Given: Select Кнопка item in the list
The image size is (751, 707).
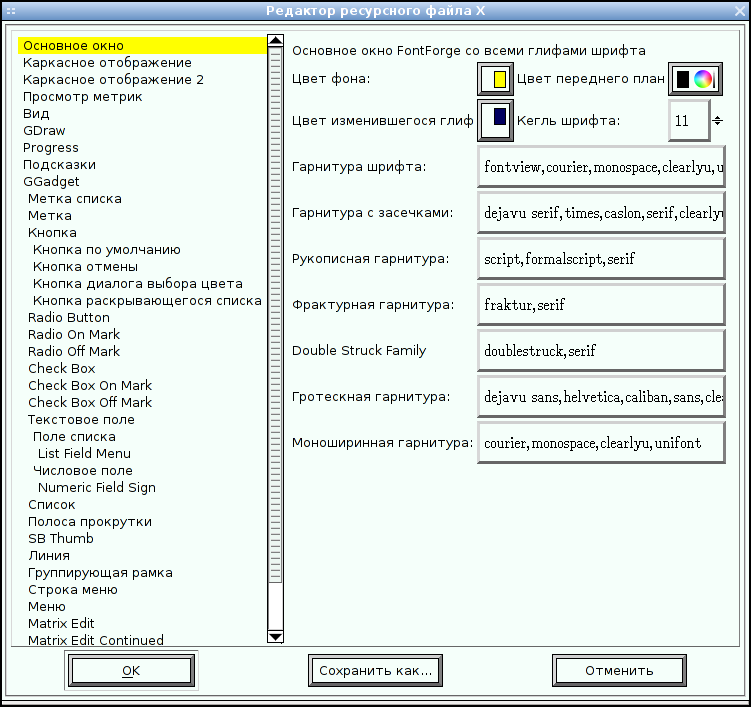Looking at the screenshot, I should tap(52, 233).
